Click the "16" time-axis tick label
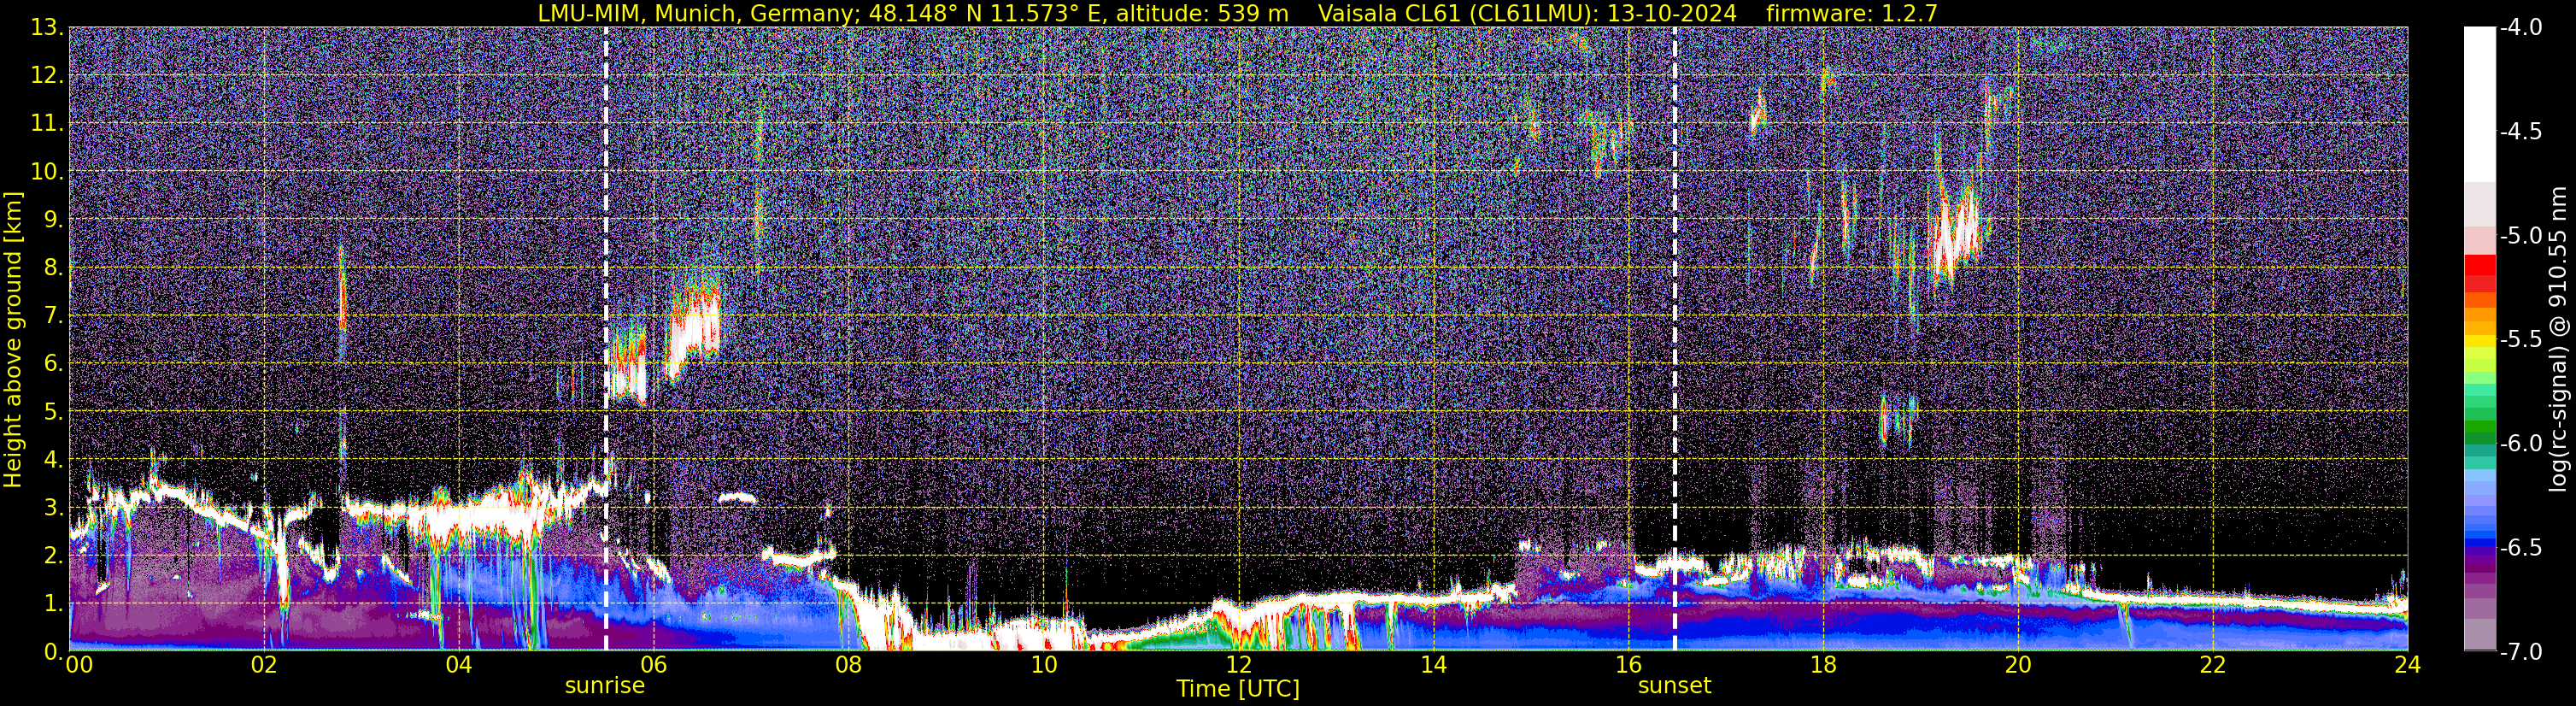The width and height of the screenshot is (2576, 706). pyautogui.click(x=1628, y=665)
